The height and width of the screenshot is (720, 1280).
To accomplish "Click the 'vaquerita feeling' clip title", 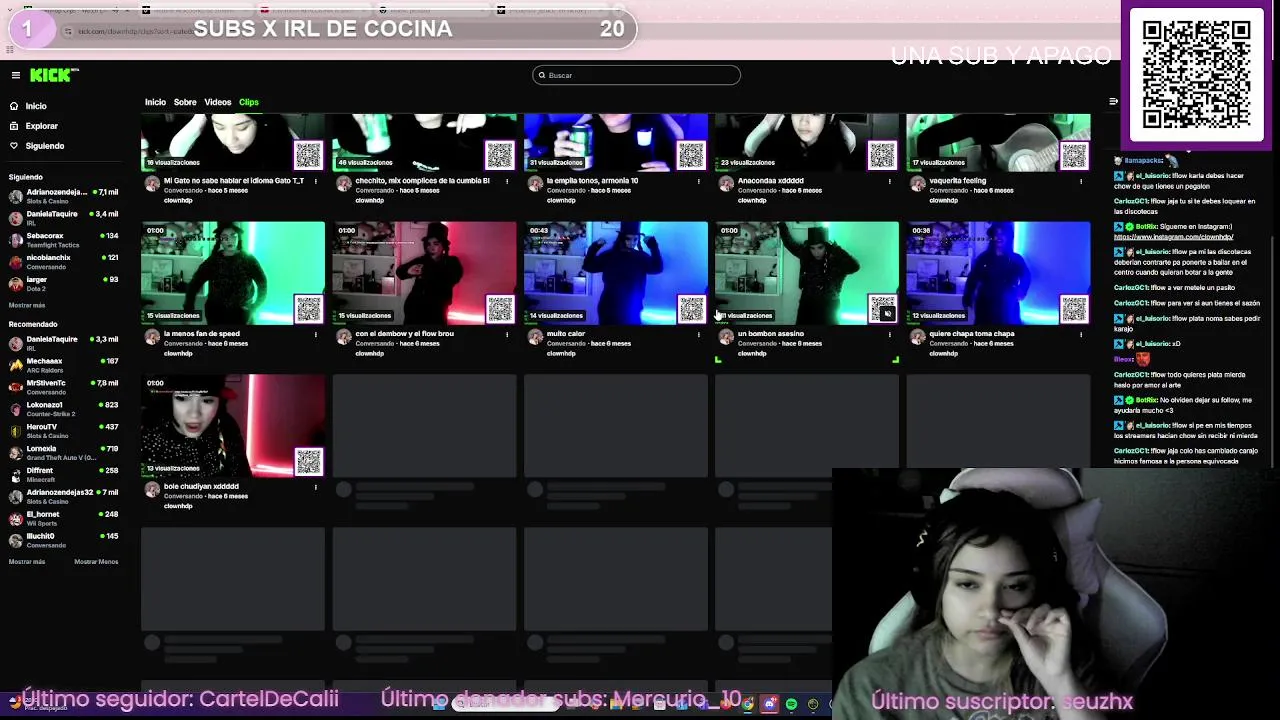I will [x=957, y=181].
